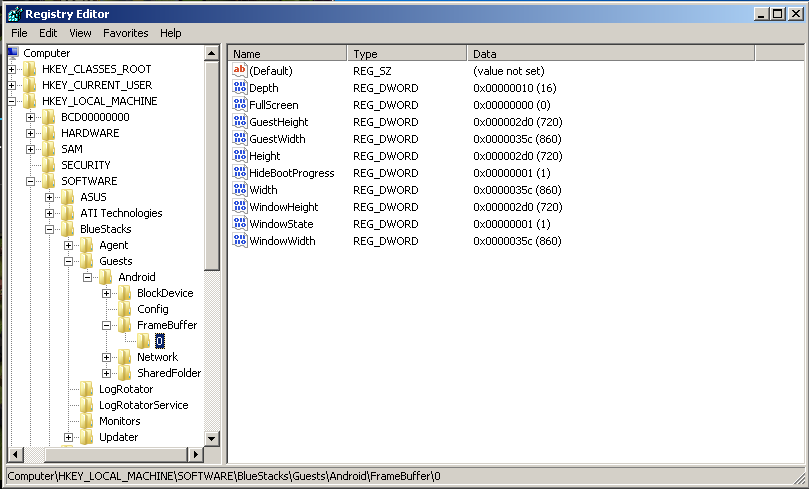Screen dimensions: 809x489
Task: Collapse the HKEY_LOCAL_MACHINE node
Action: coord(11,101)
